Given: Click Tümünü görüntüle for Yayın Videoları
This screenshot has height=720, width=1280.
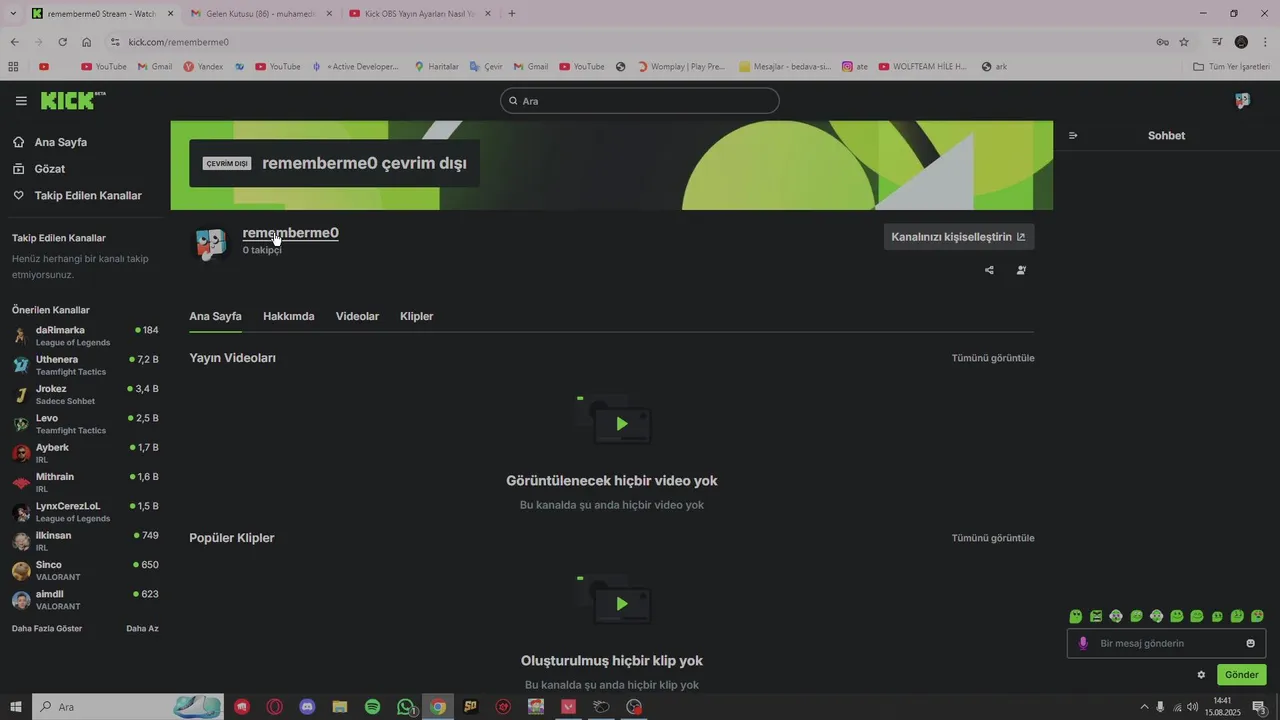Looking at the screenshot, I should point(993,358).
